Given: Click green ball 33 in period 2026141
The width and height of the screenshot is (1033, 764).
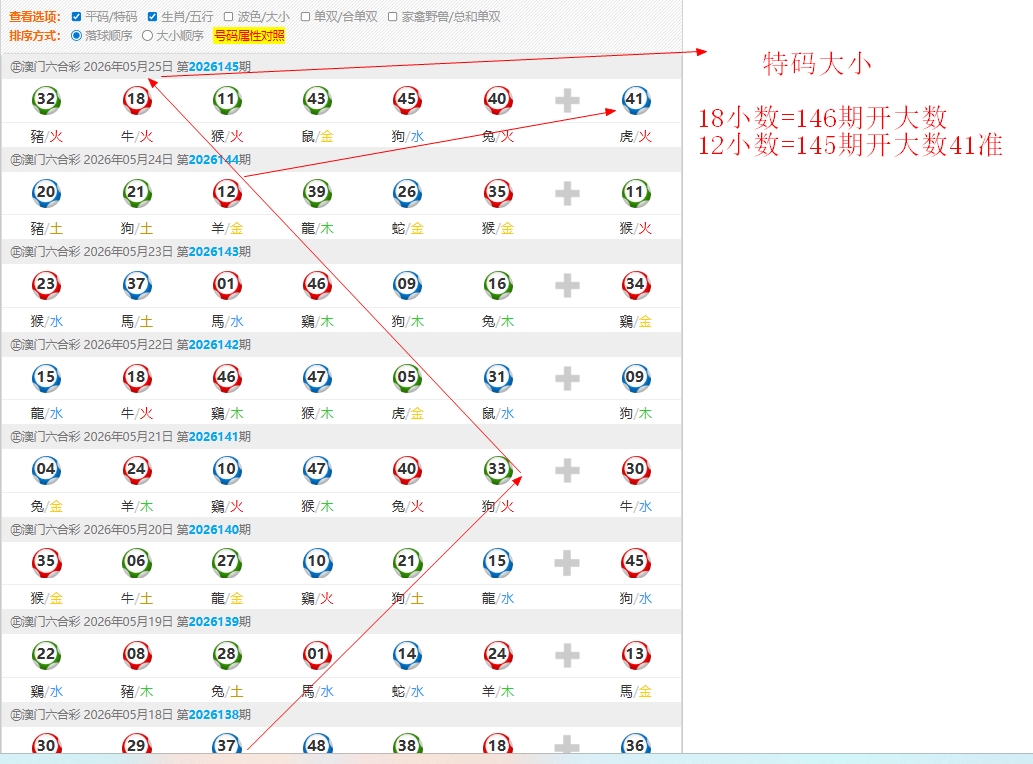Looking at the screenshot, I should tap(497, 470).
